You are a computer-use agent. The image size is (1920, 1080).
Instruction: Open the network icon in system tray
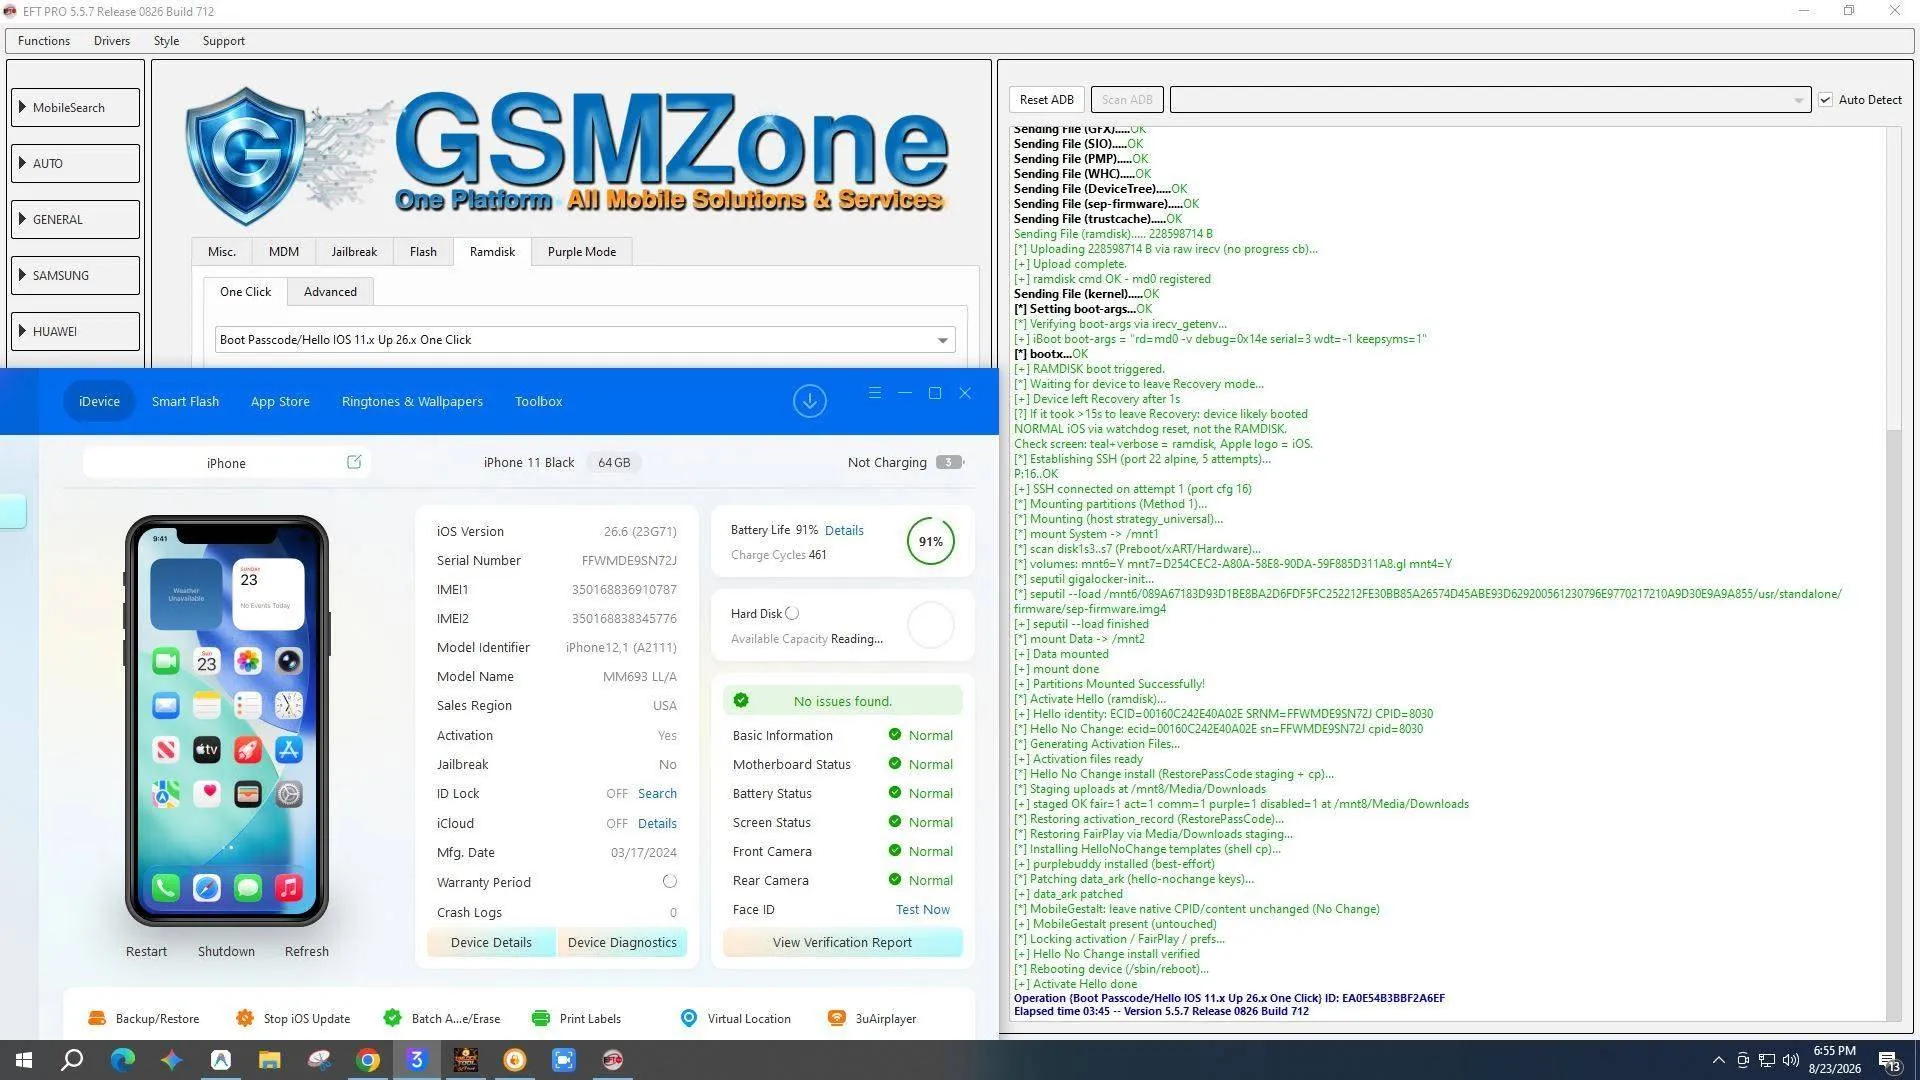pyautogui.click(x=1767, y=1060)
